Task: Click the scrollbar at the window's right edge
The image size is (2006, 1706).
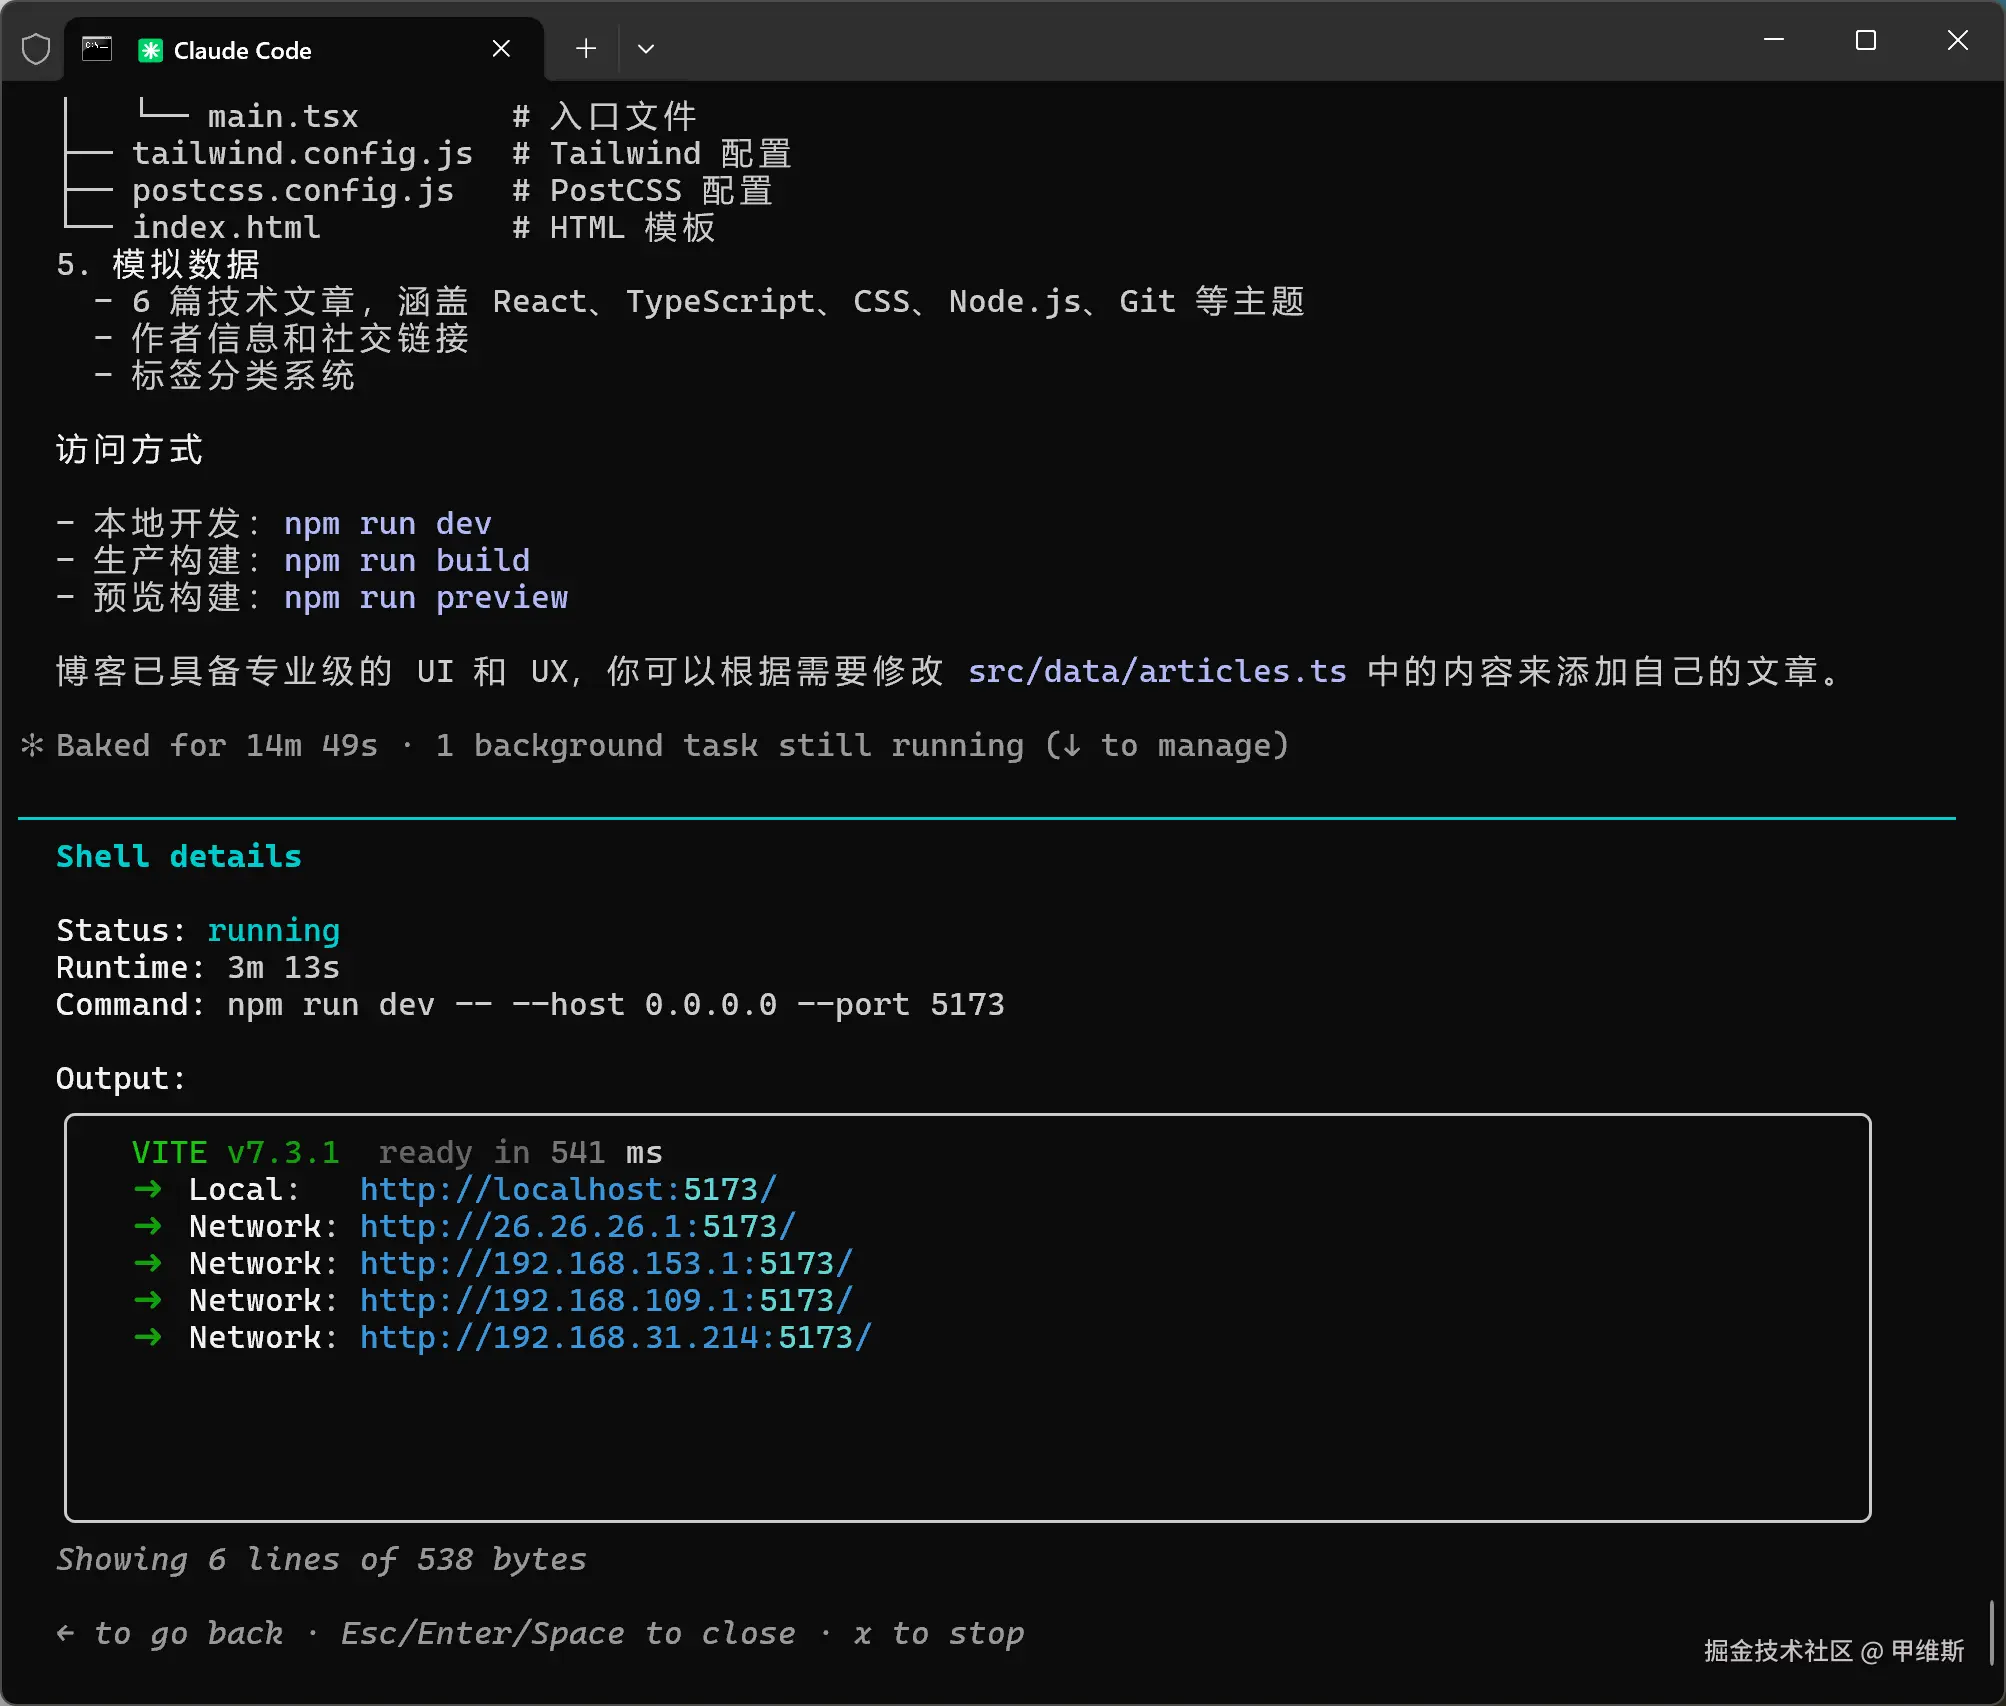Action: (x=1991, y=1632)
